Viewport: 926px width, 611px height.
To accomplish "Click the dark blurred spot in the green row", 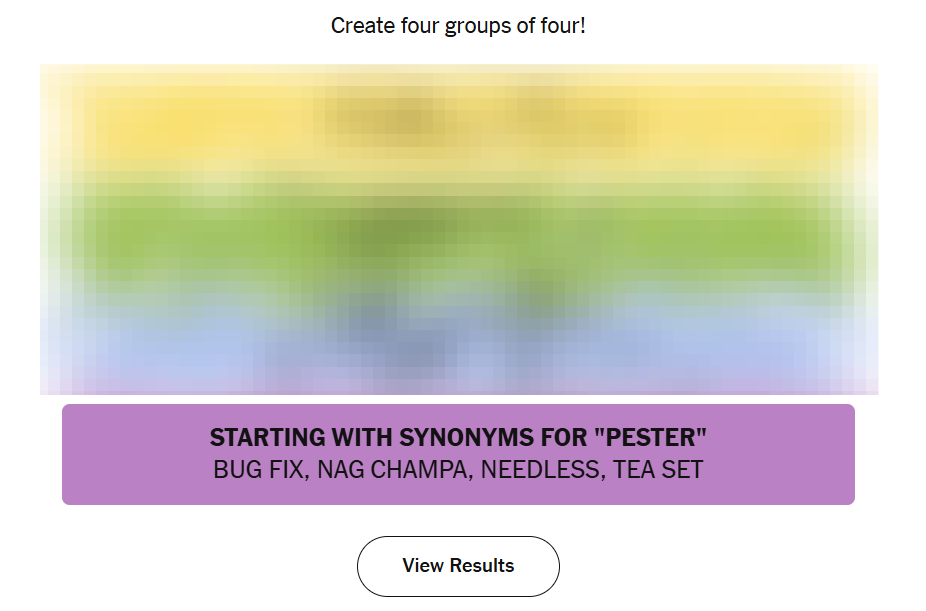I will [x=396, y=233].
